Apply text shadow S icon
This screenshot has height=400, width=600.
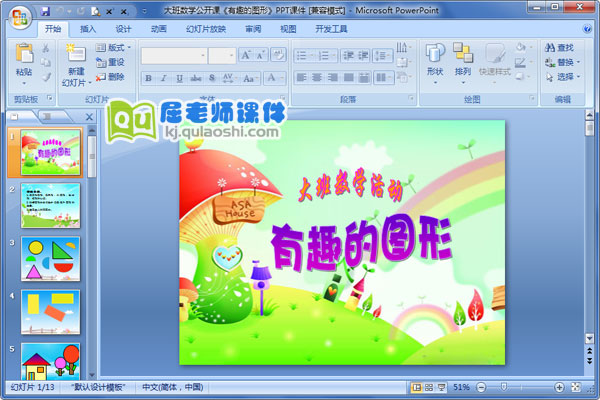tap(212, 78)
